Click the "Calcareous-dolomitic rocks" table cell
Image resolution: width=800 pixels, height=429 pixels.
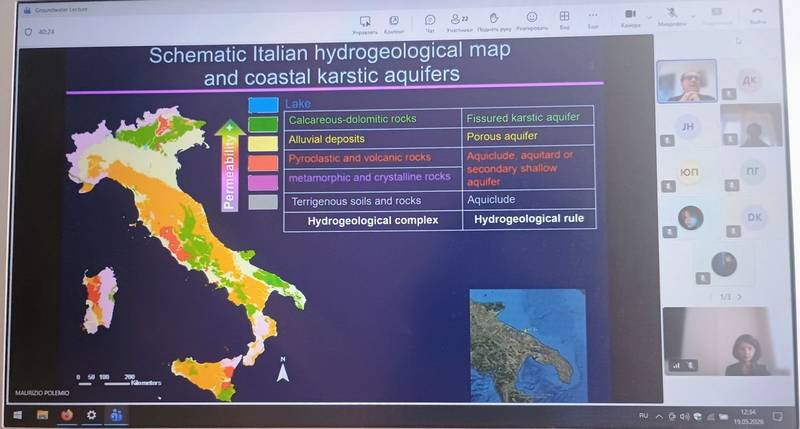(372, 119)
